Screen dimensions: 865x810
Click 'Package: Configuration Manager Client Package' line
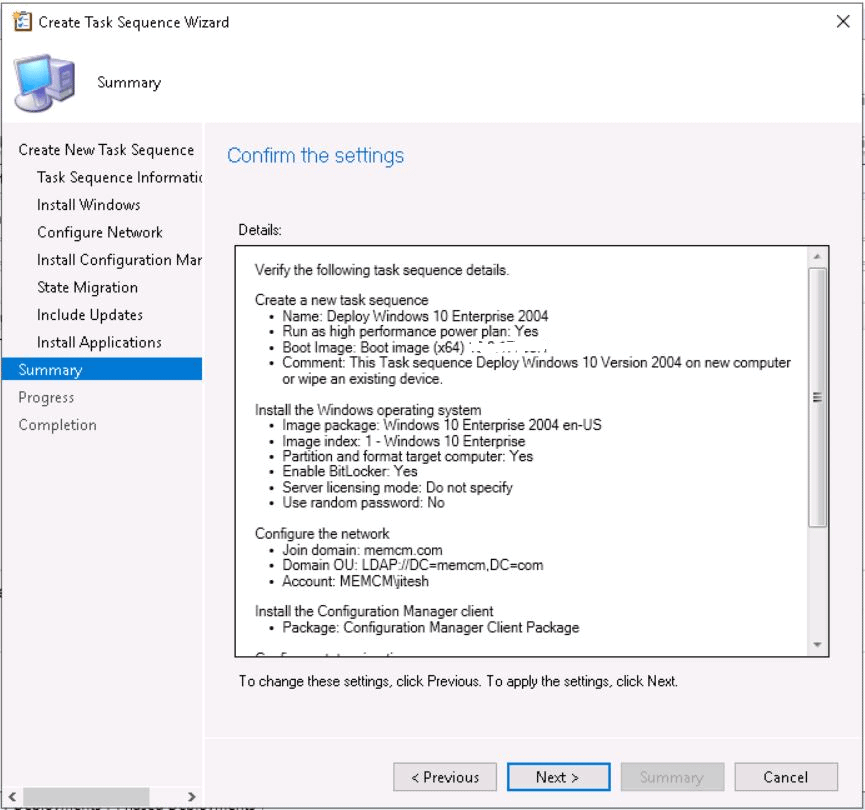pos(430,627)
